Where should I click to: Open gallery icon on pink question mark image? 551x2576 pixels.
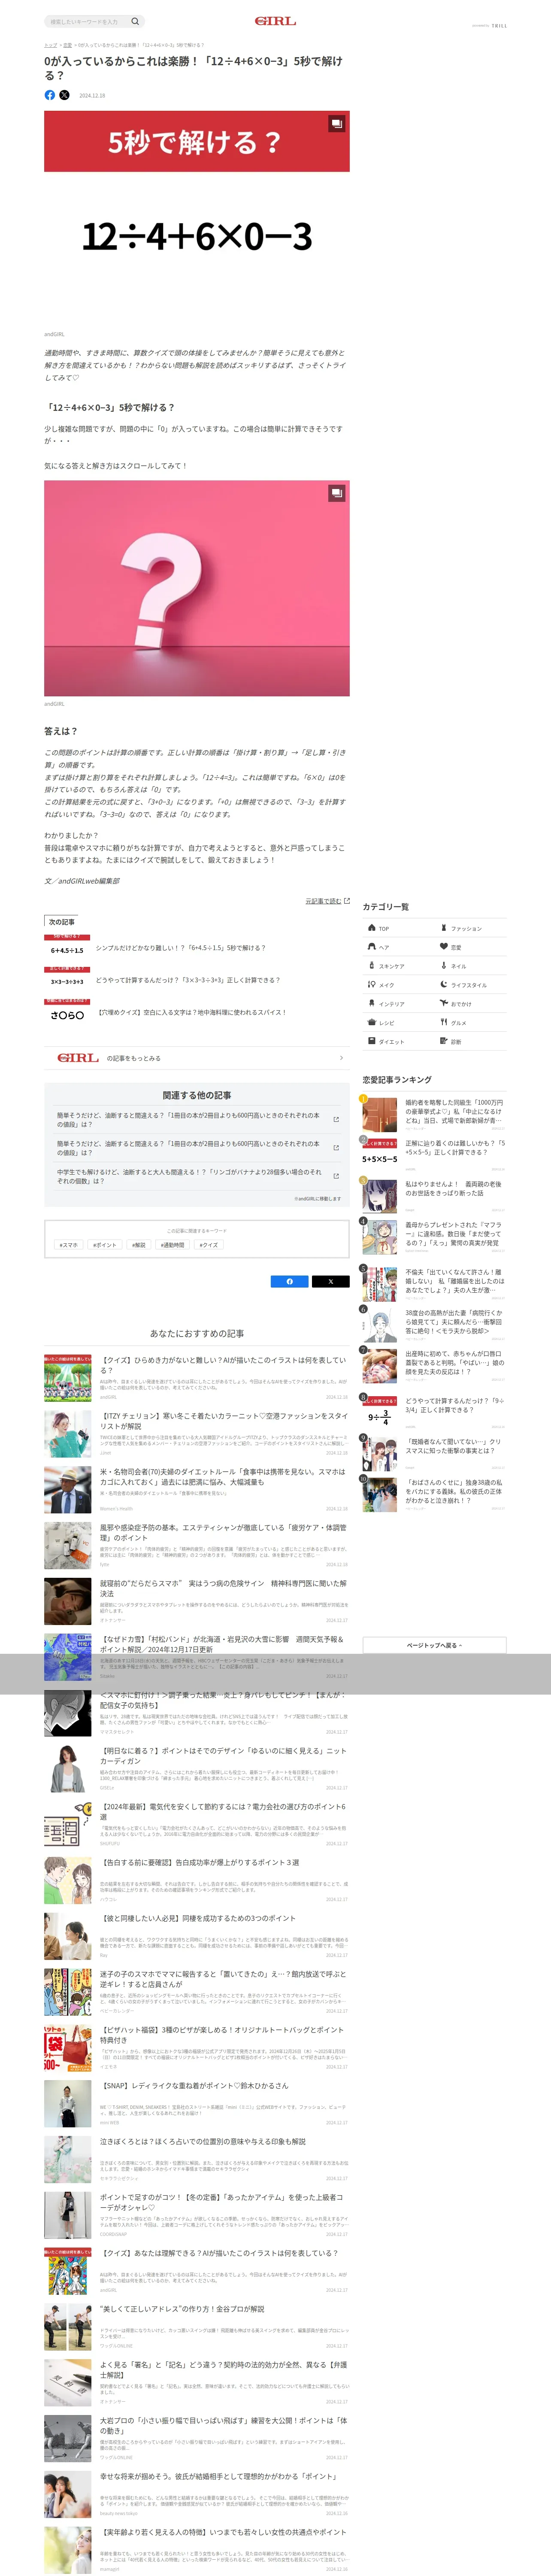(337, 493)
